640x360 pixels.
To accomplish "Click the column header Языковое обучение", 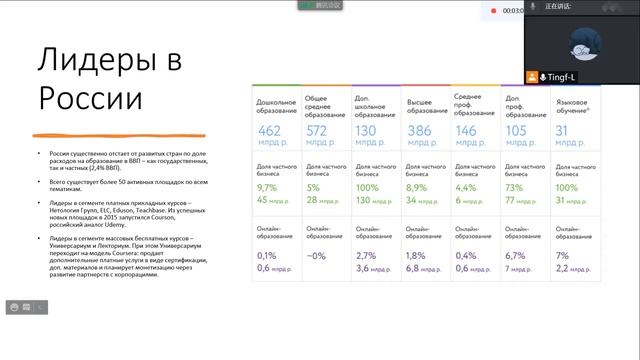I will coord(573,106).
